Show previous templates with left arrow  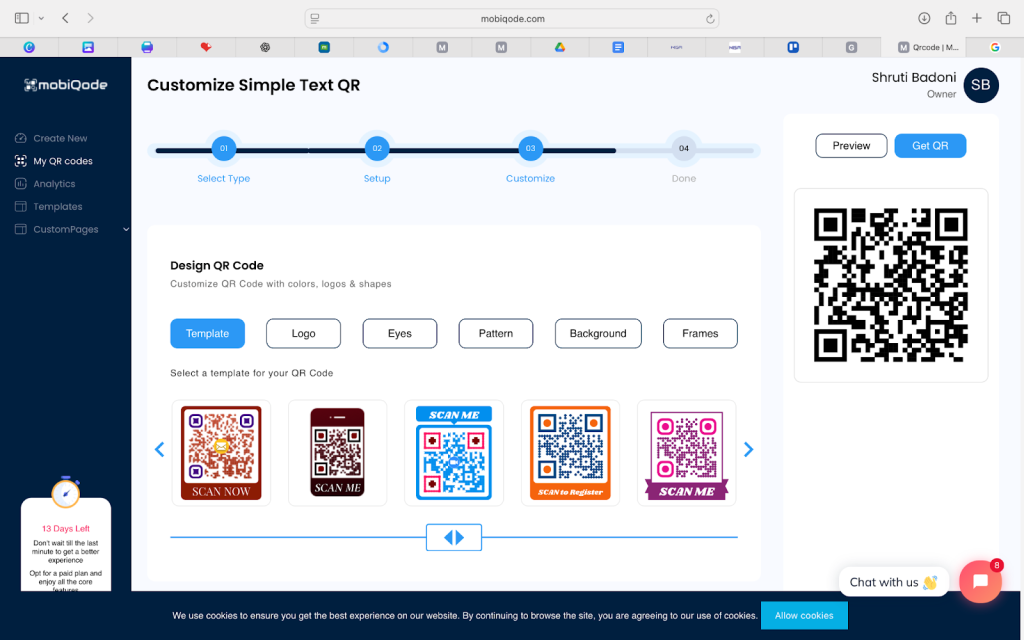point(159,450)
